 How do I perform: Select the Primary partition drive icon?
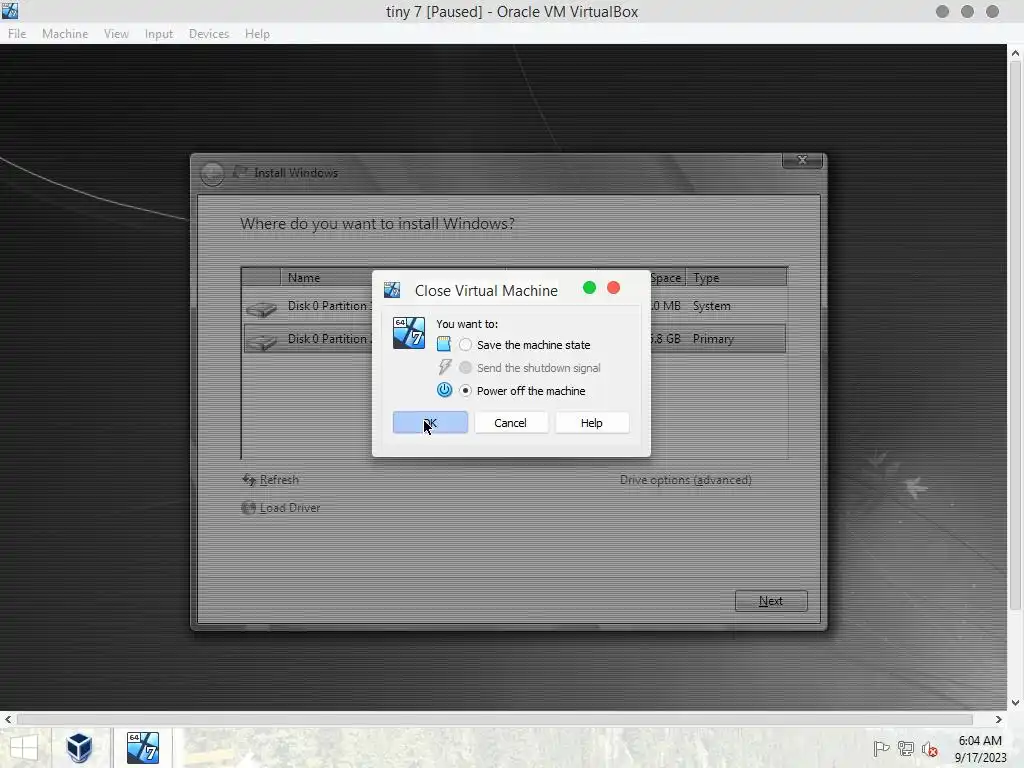pyautogui.click(x=261, y=342)
